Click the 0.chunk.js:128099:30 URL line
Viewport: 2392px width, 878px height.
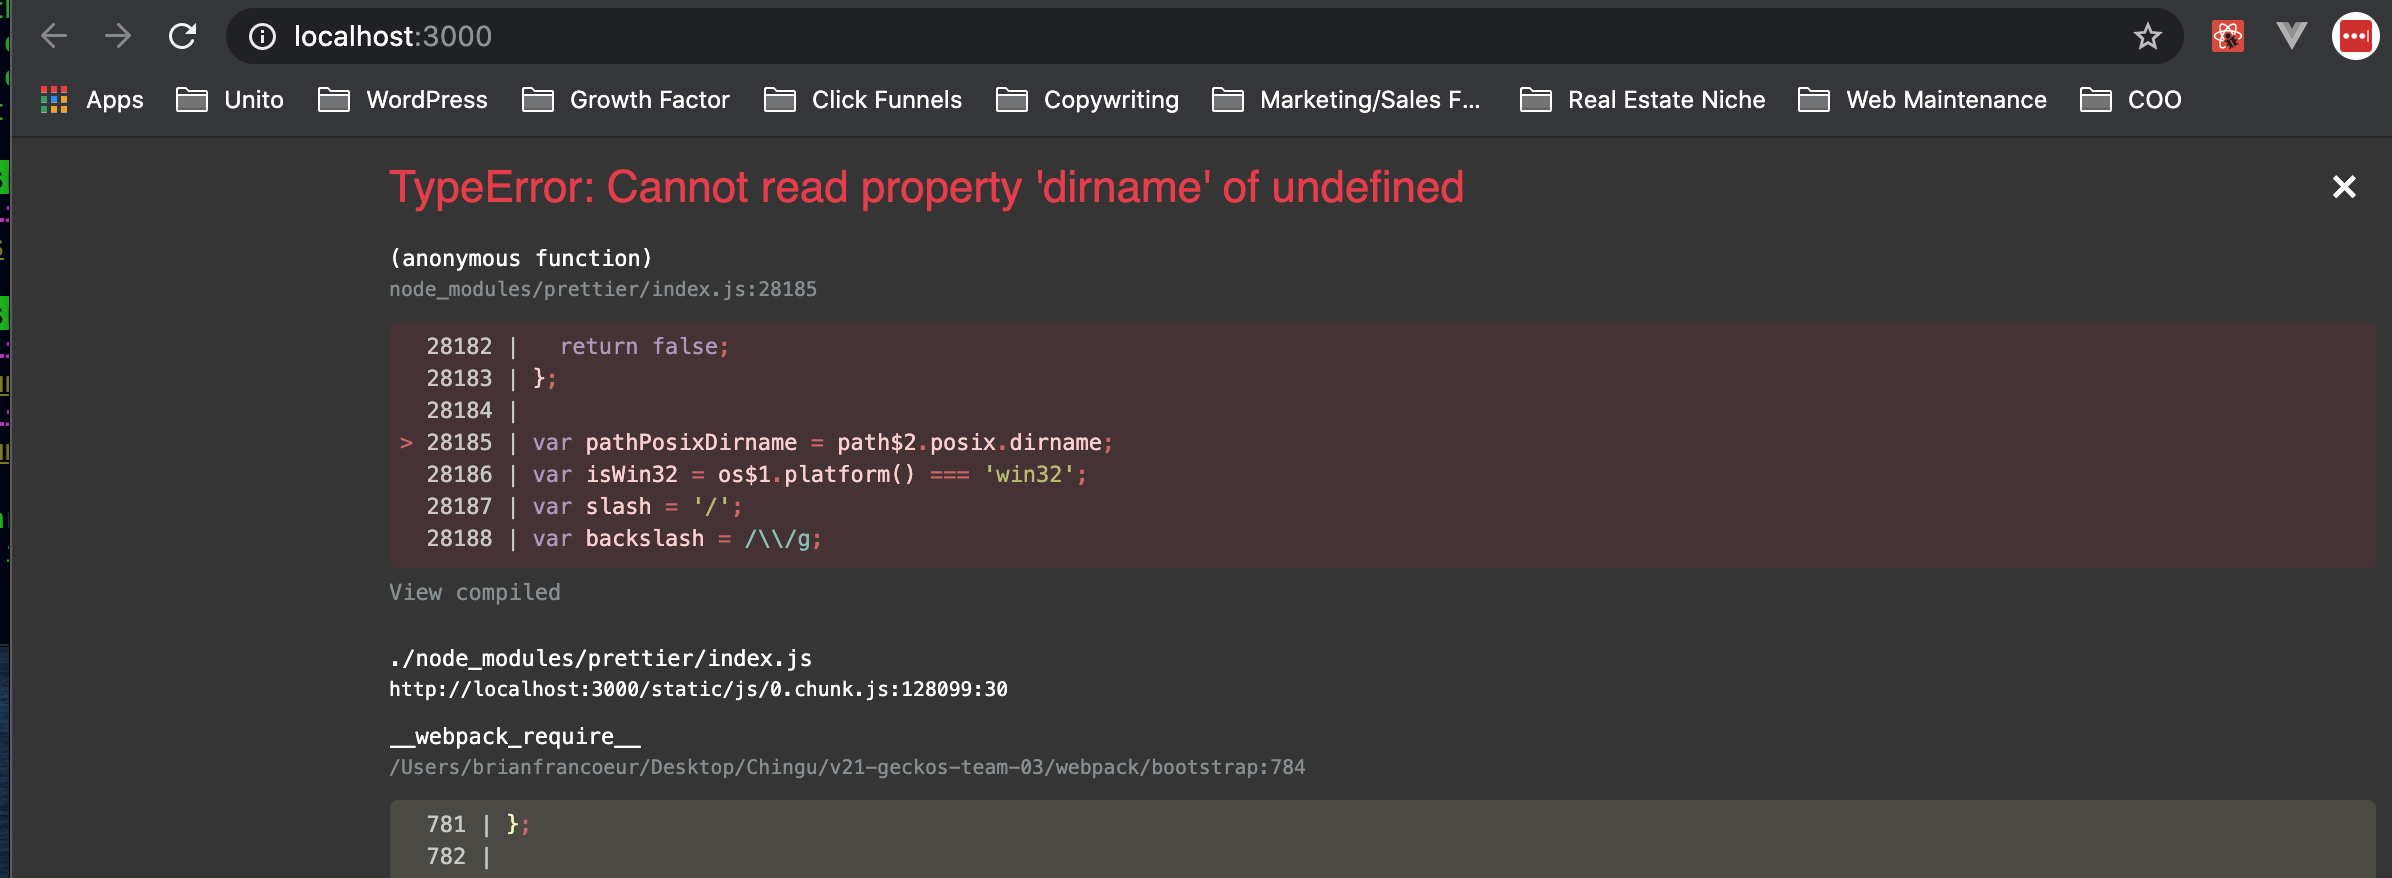tap(698, 689)
